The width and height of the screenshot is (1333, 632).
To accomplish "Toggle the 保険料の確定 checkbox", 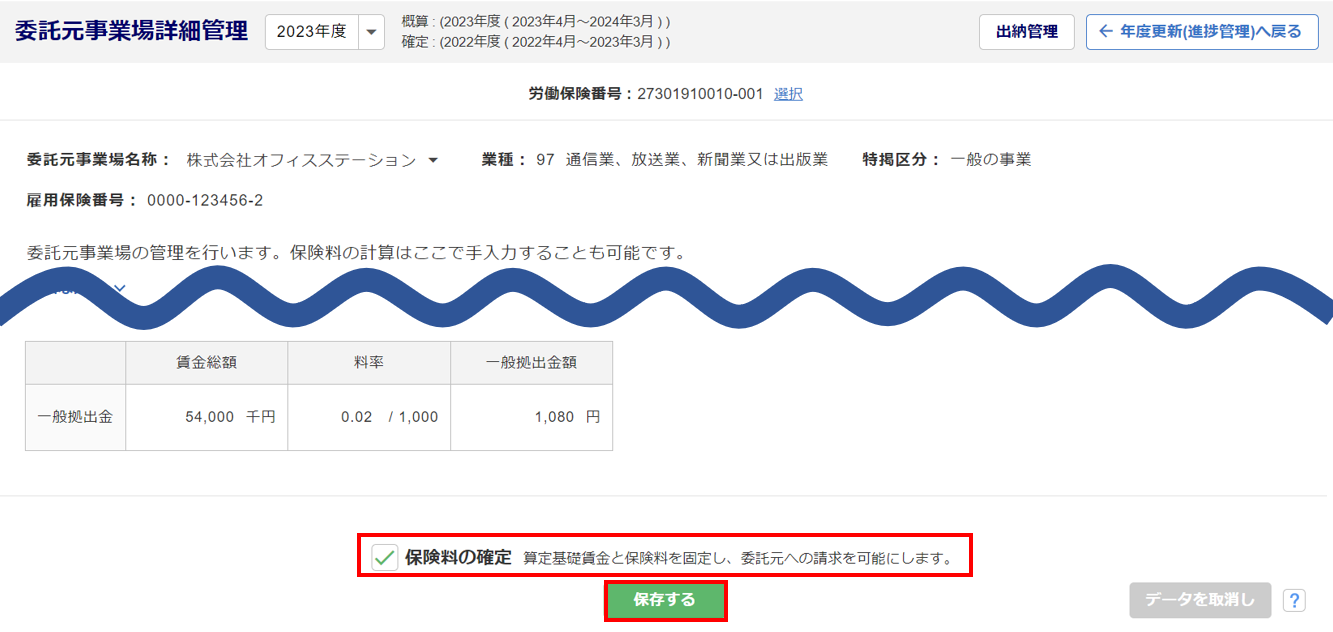I will (x=385, y=557).
